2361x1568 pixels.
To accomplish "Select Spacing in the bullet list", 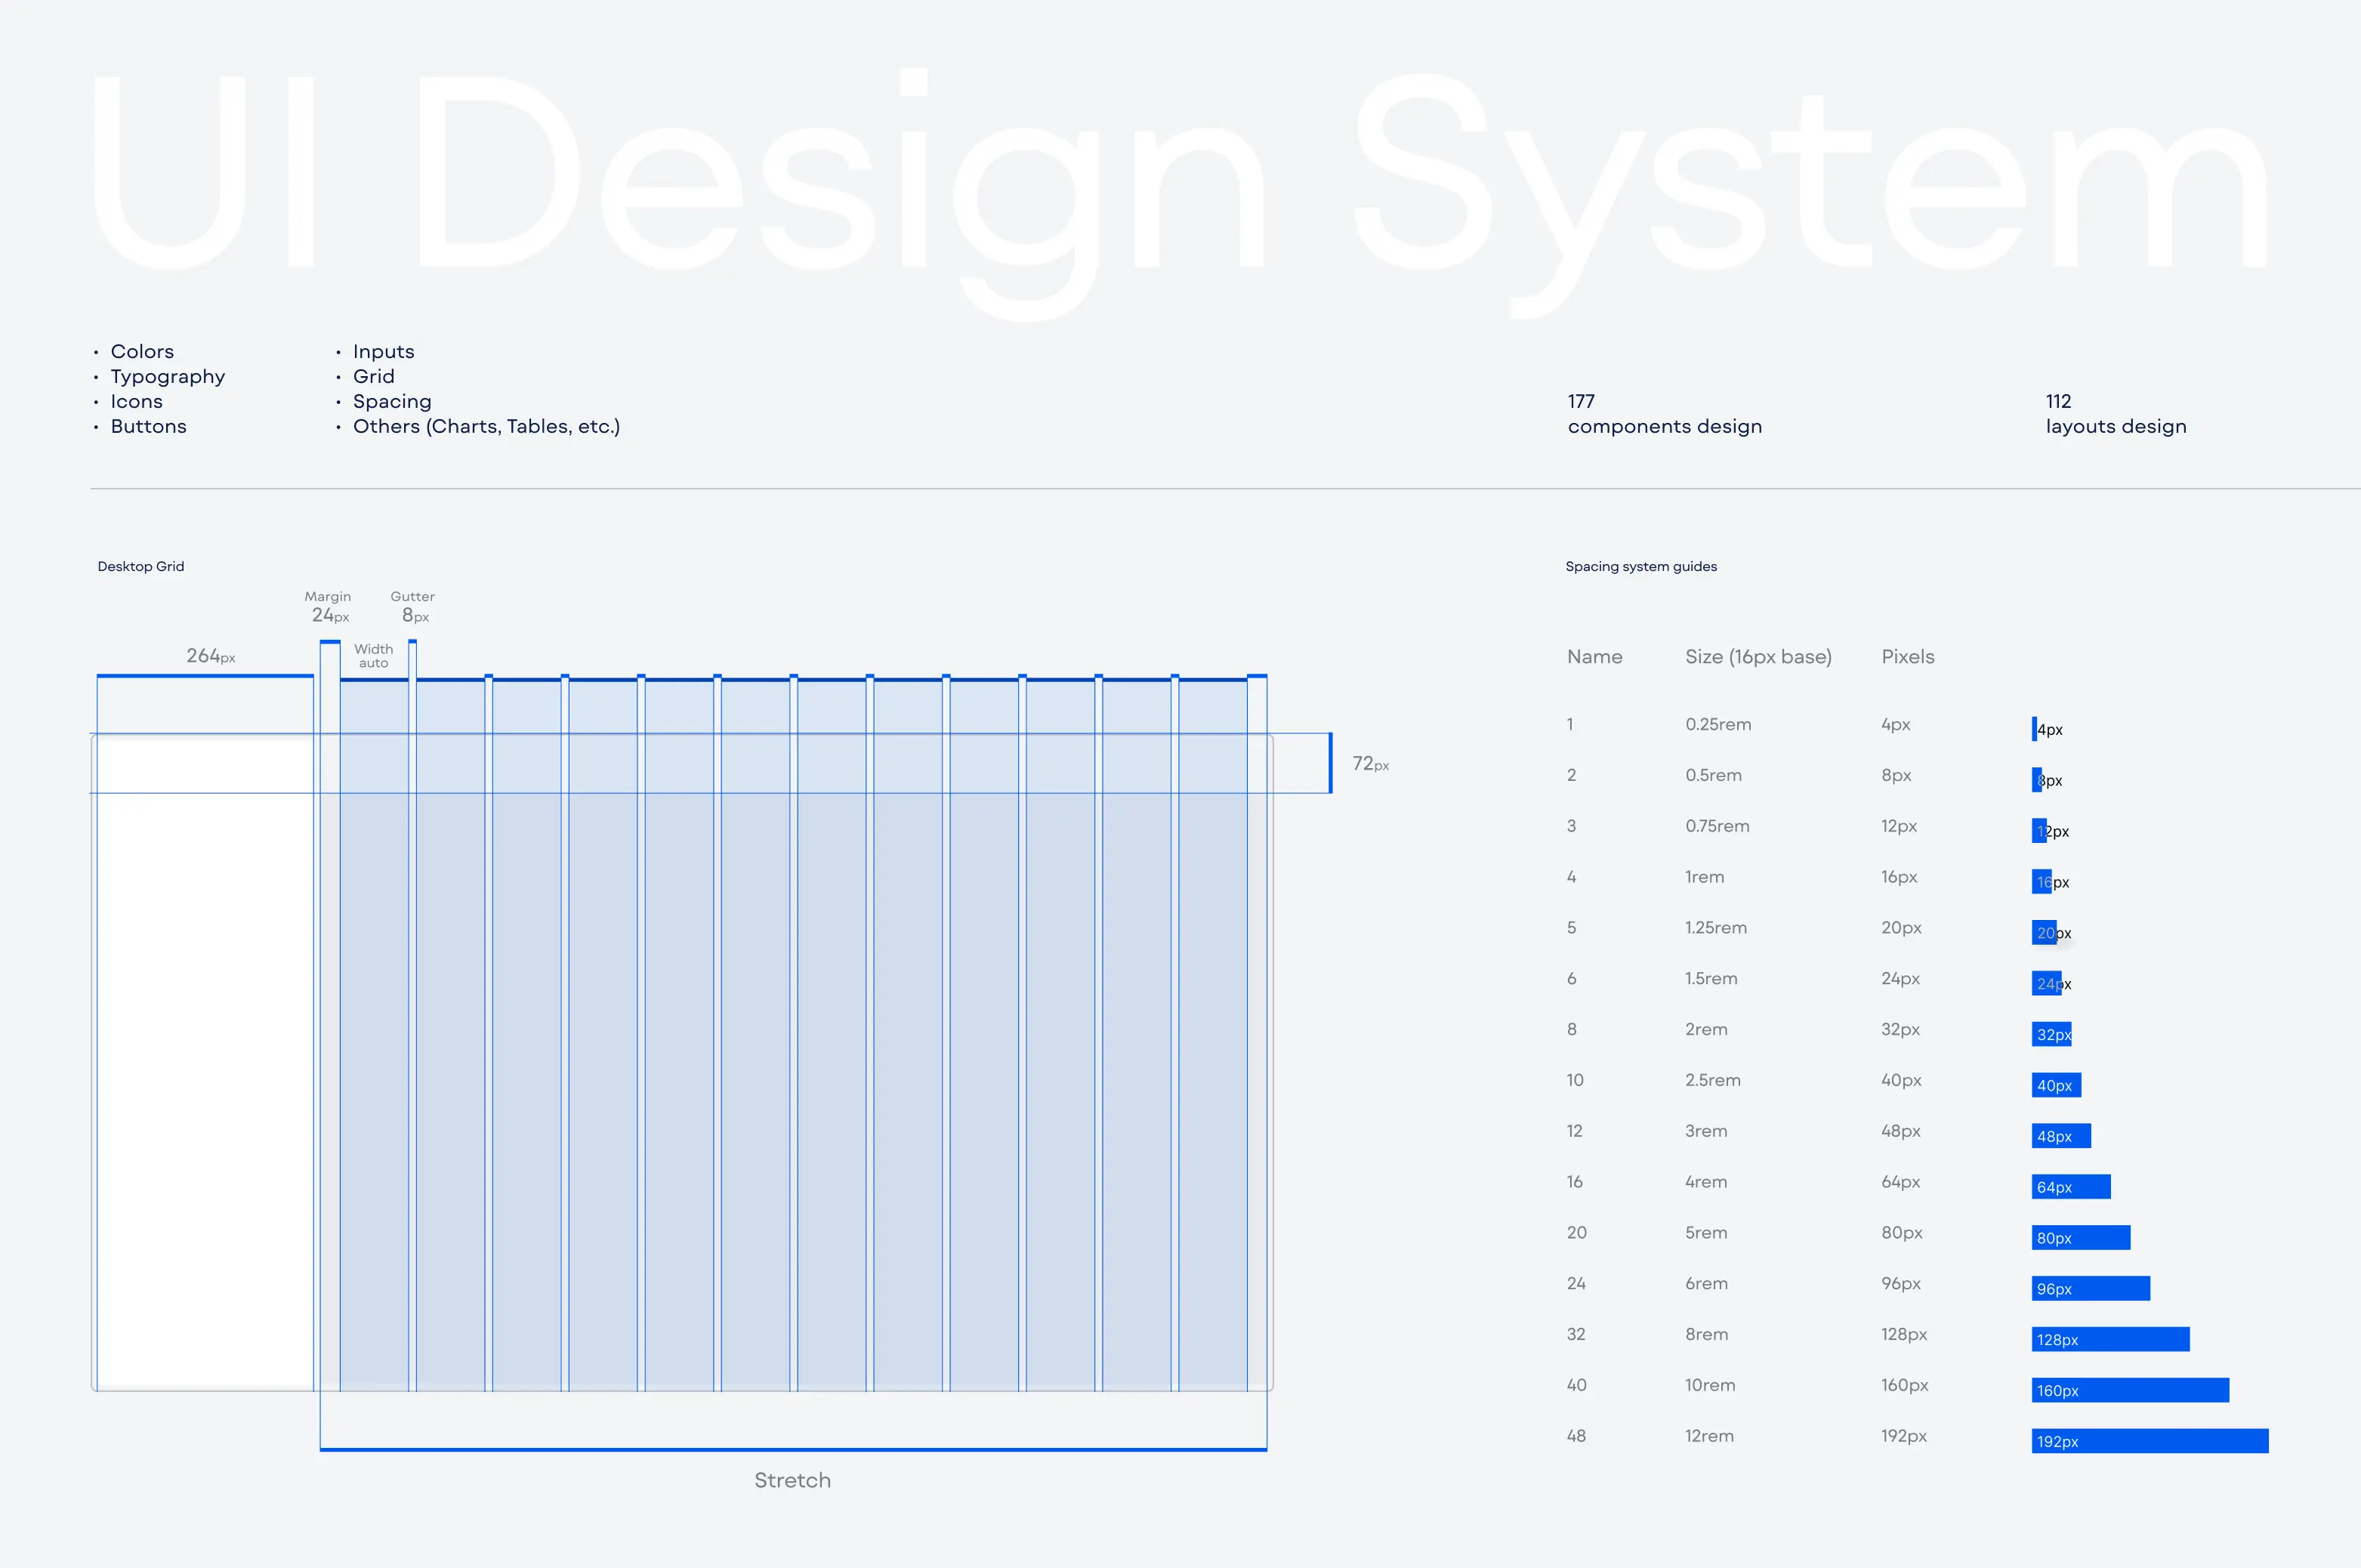I will point(392,402).
